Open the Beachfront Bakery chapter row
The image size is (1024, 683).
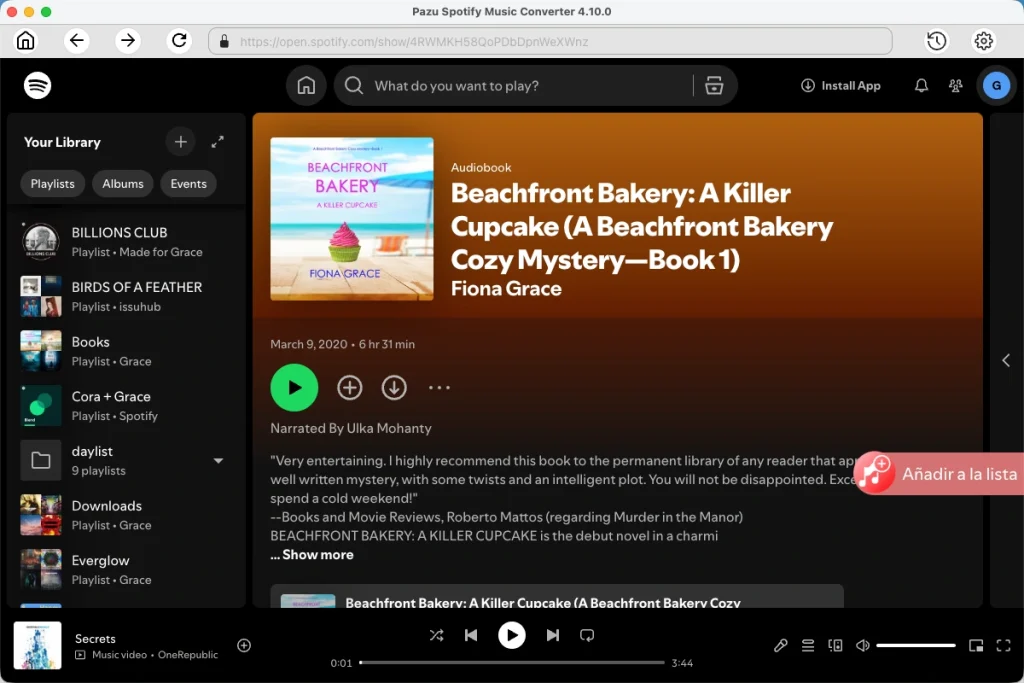[557, 597]
